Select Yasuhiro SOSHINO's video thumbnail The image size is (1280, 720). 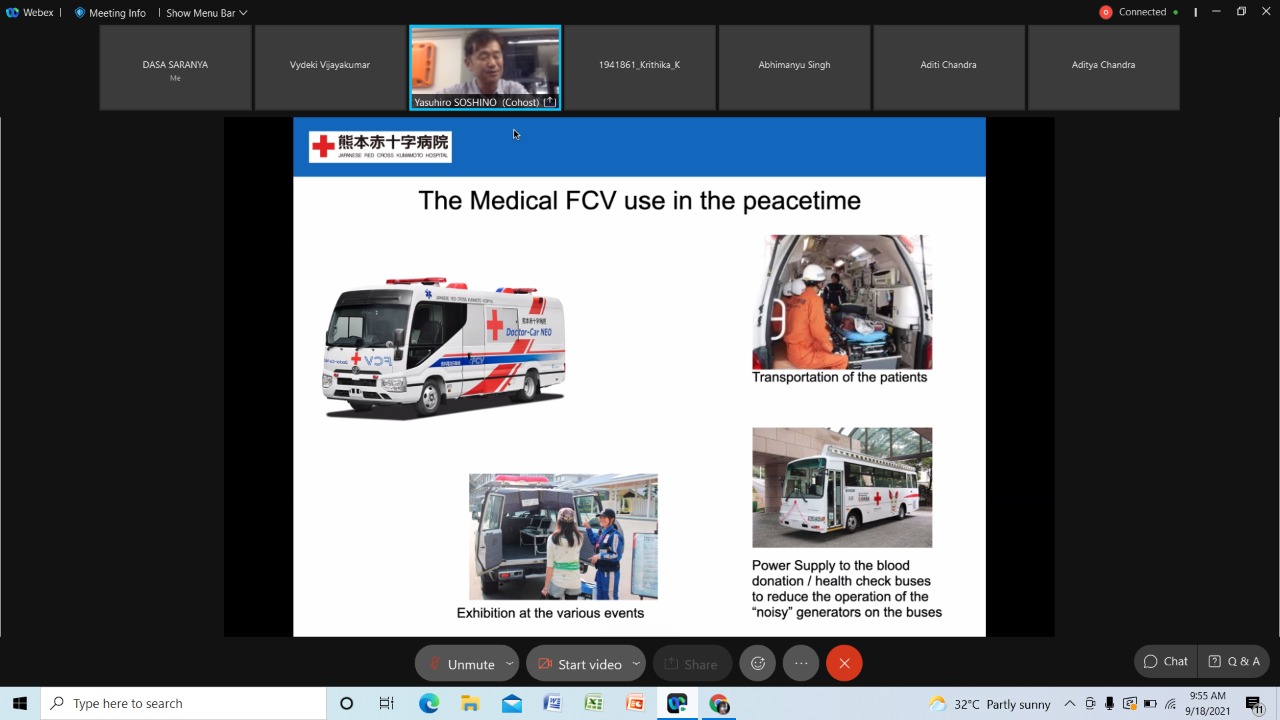(485, 67)
